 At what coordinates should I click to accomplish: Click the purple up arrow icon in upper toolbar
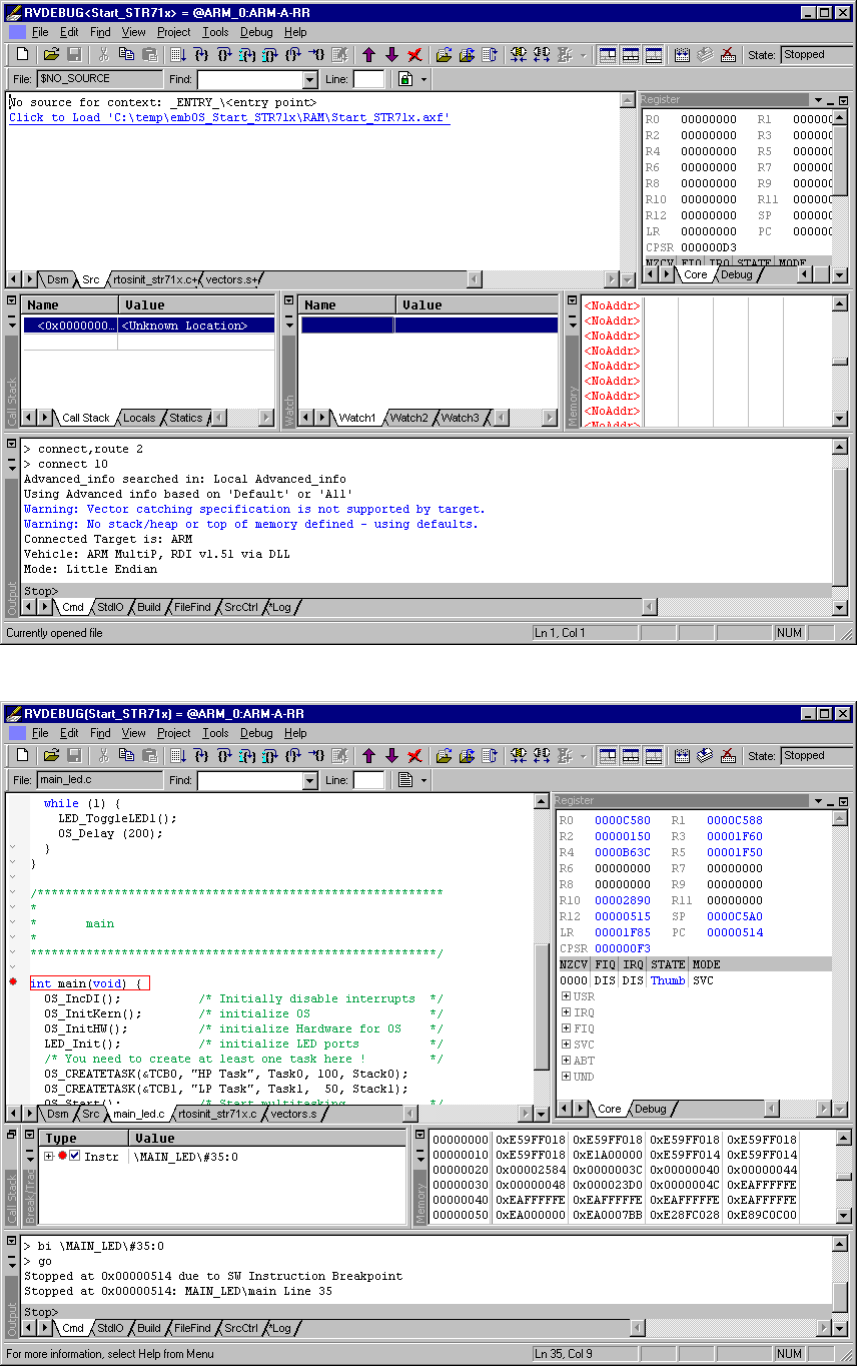pyautogui.click(x=368, y=55)
